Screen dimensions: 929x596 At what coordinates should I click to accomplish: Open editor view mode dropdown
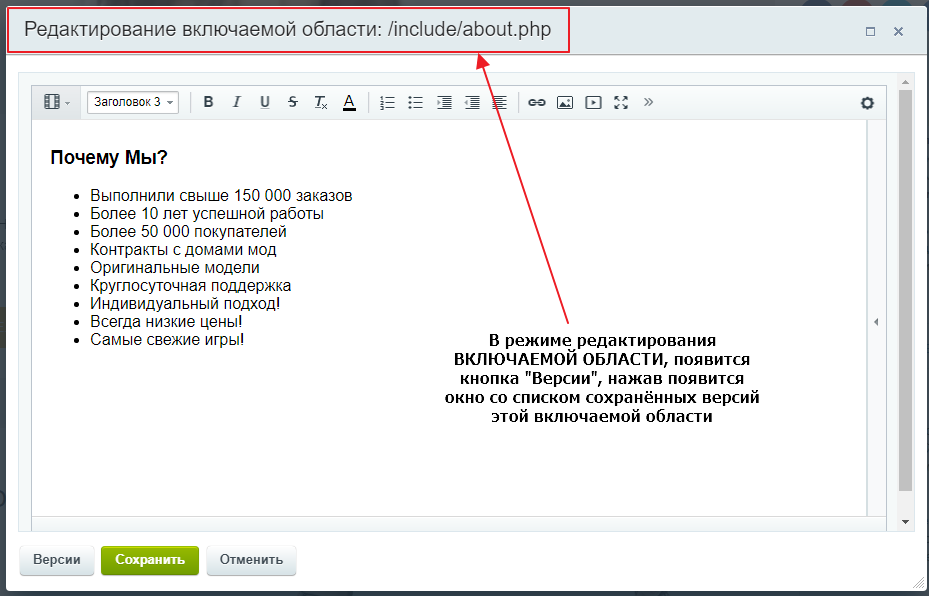56,102
